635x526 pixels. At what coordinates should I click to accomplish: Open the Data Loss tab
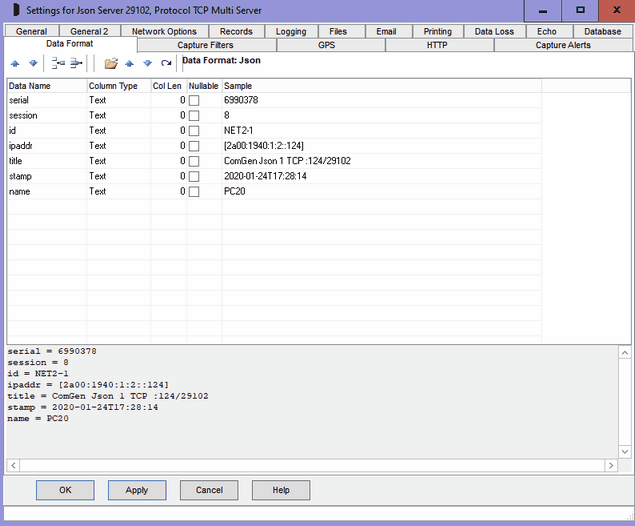tap(494, 32)
